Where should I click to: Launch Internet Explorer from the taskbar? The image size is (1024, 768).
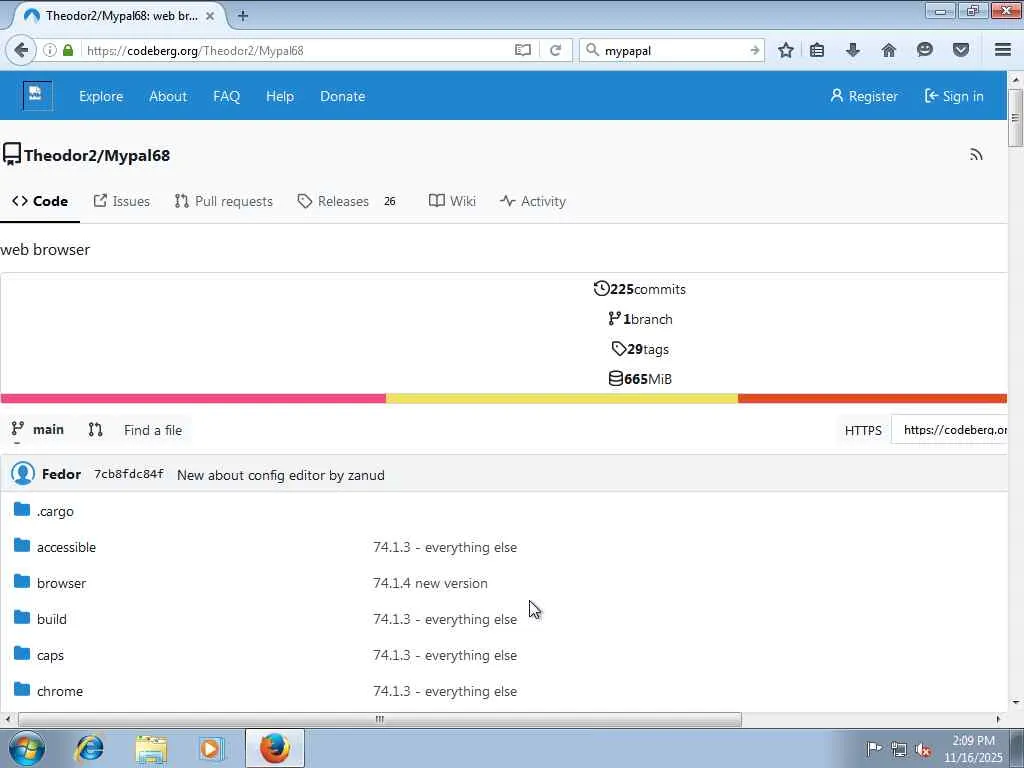coord(89,748)
